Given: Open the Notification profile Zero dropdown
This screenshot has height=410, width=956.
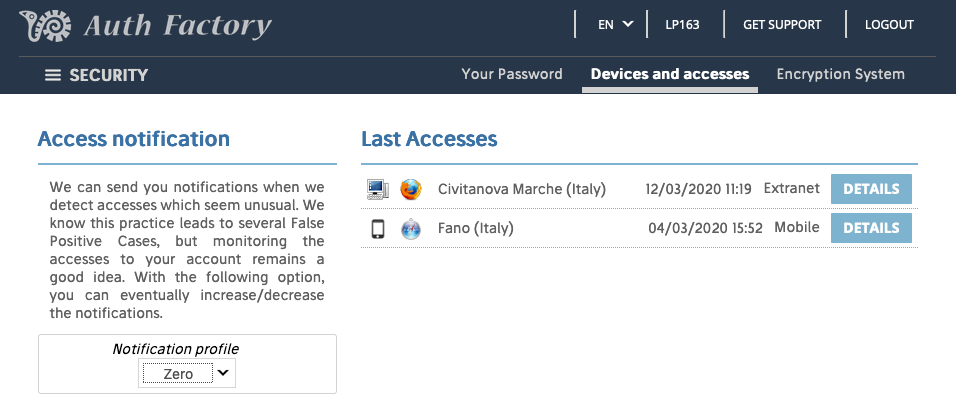Looking at the screenshot, I should (187, 373).
